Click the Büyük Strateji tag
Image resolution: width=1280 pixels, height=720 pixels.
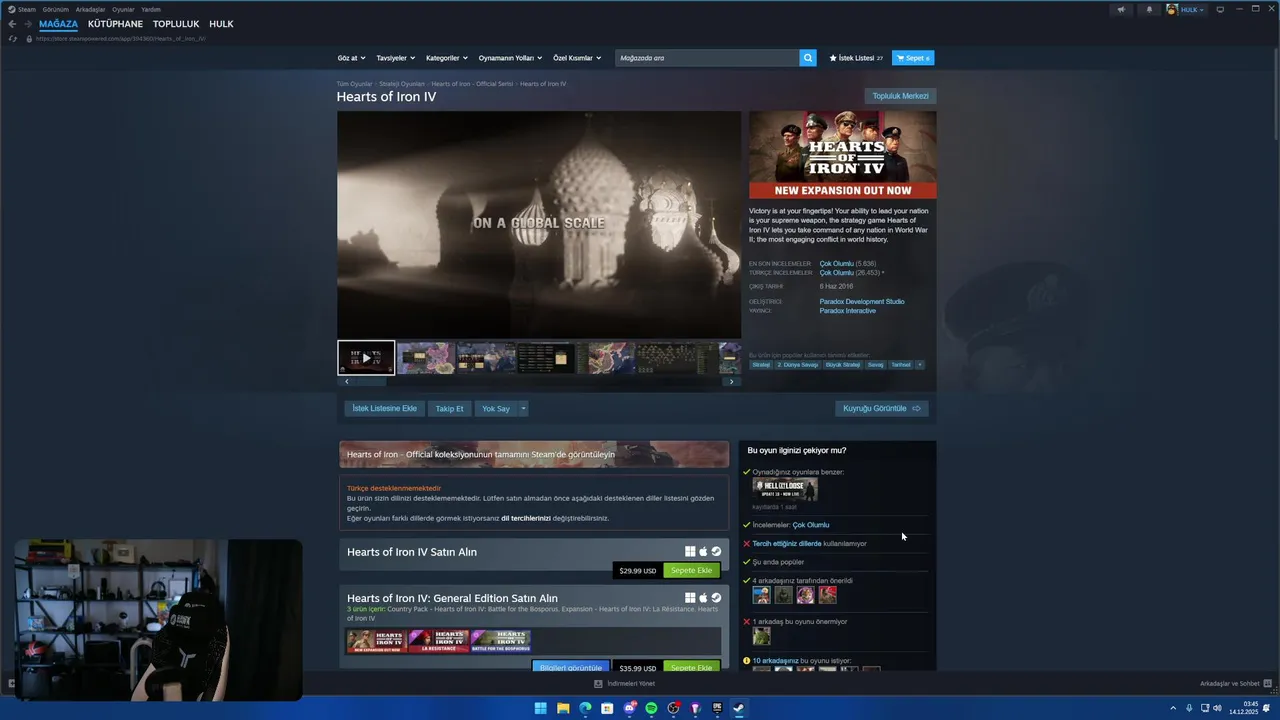[843, 365]
